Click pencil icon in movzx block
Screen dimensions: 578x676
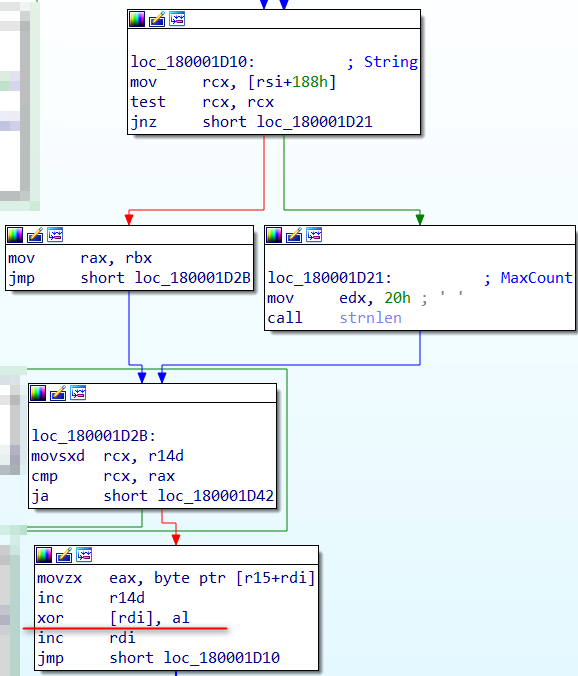[64, 555]
